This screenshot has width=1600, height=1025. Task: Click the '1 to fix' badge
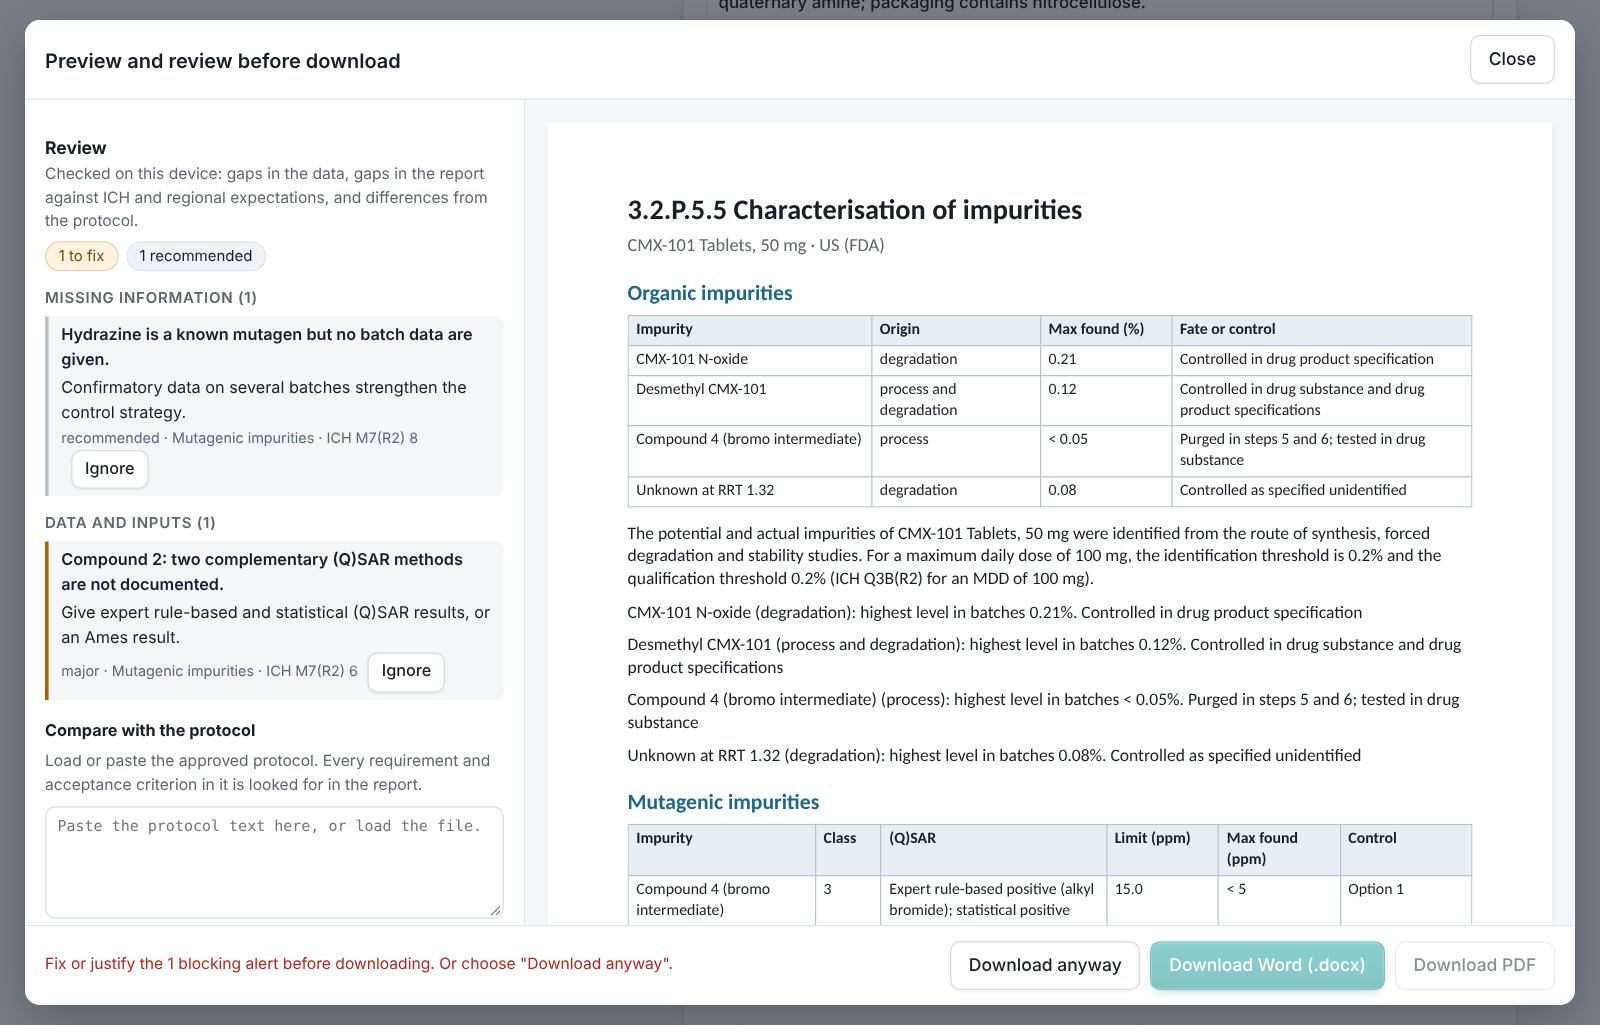pyautogui.click(x=81, y=256)
